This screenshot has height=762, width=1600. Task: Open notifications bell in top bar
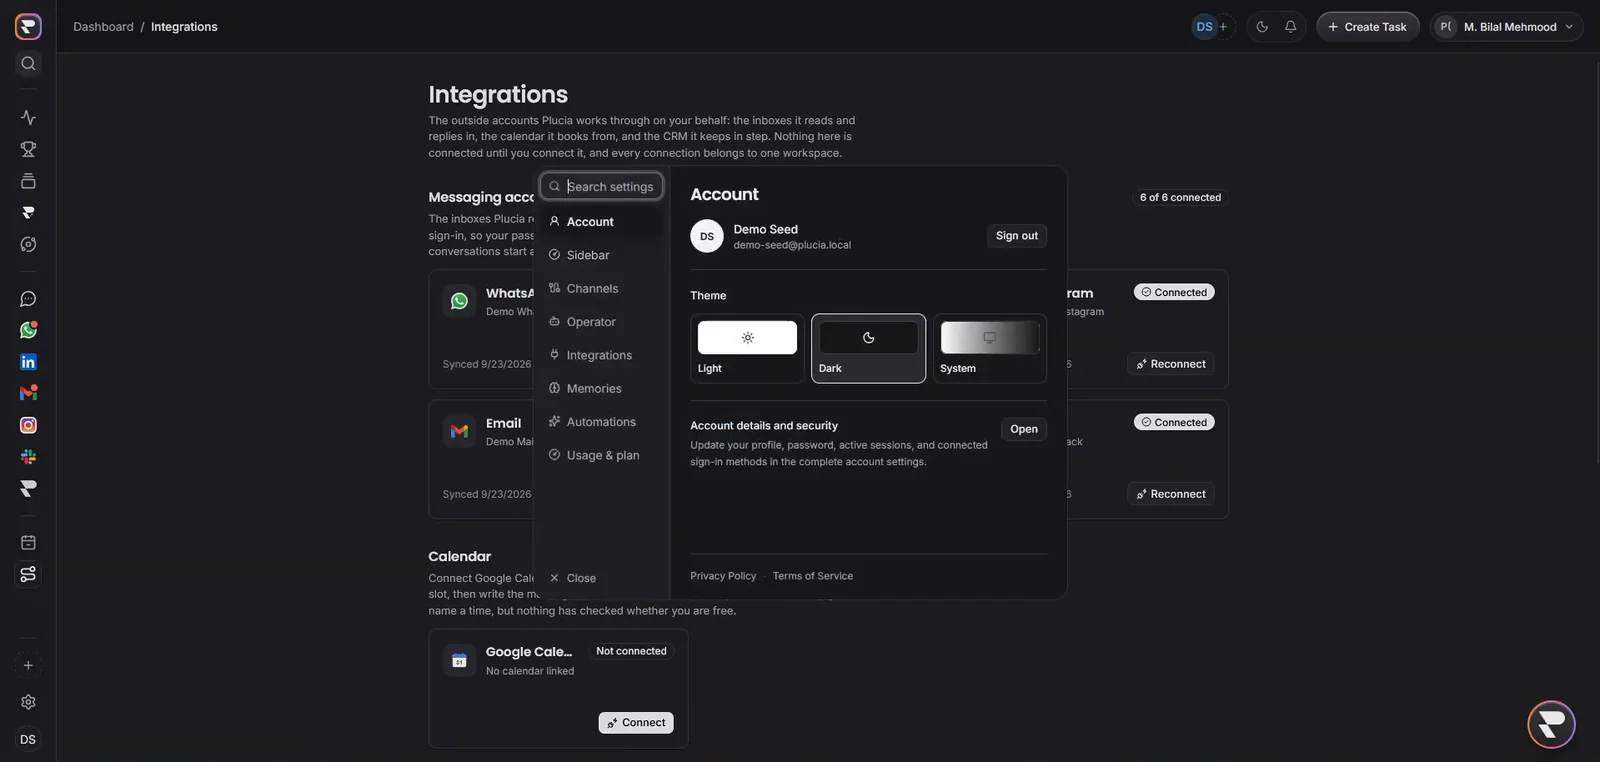point(1290,27)
